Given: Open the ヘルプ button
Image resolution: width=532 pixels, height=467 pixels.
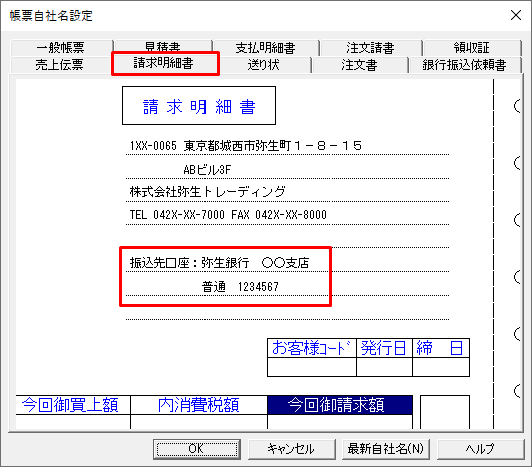Looking at the screenshot, I should point(480,449).
